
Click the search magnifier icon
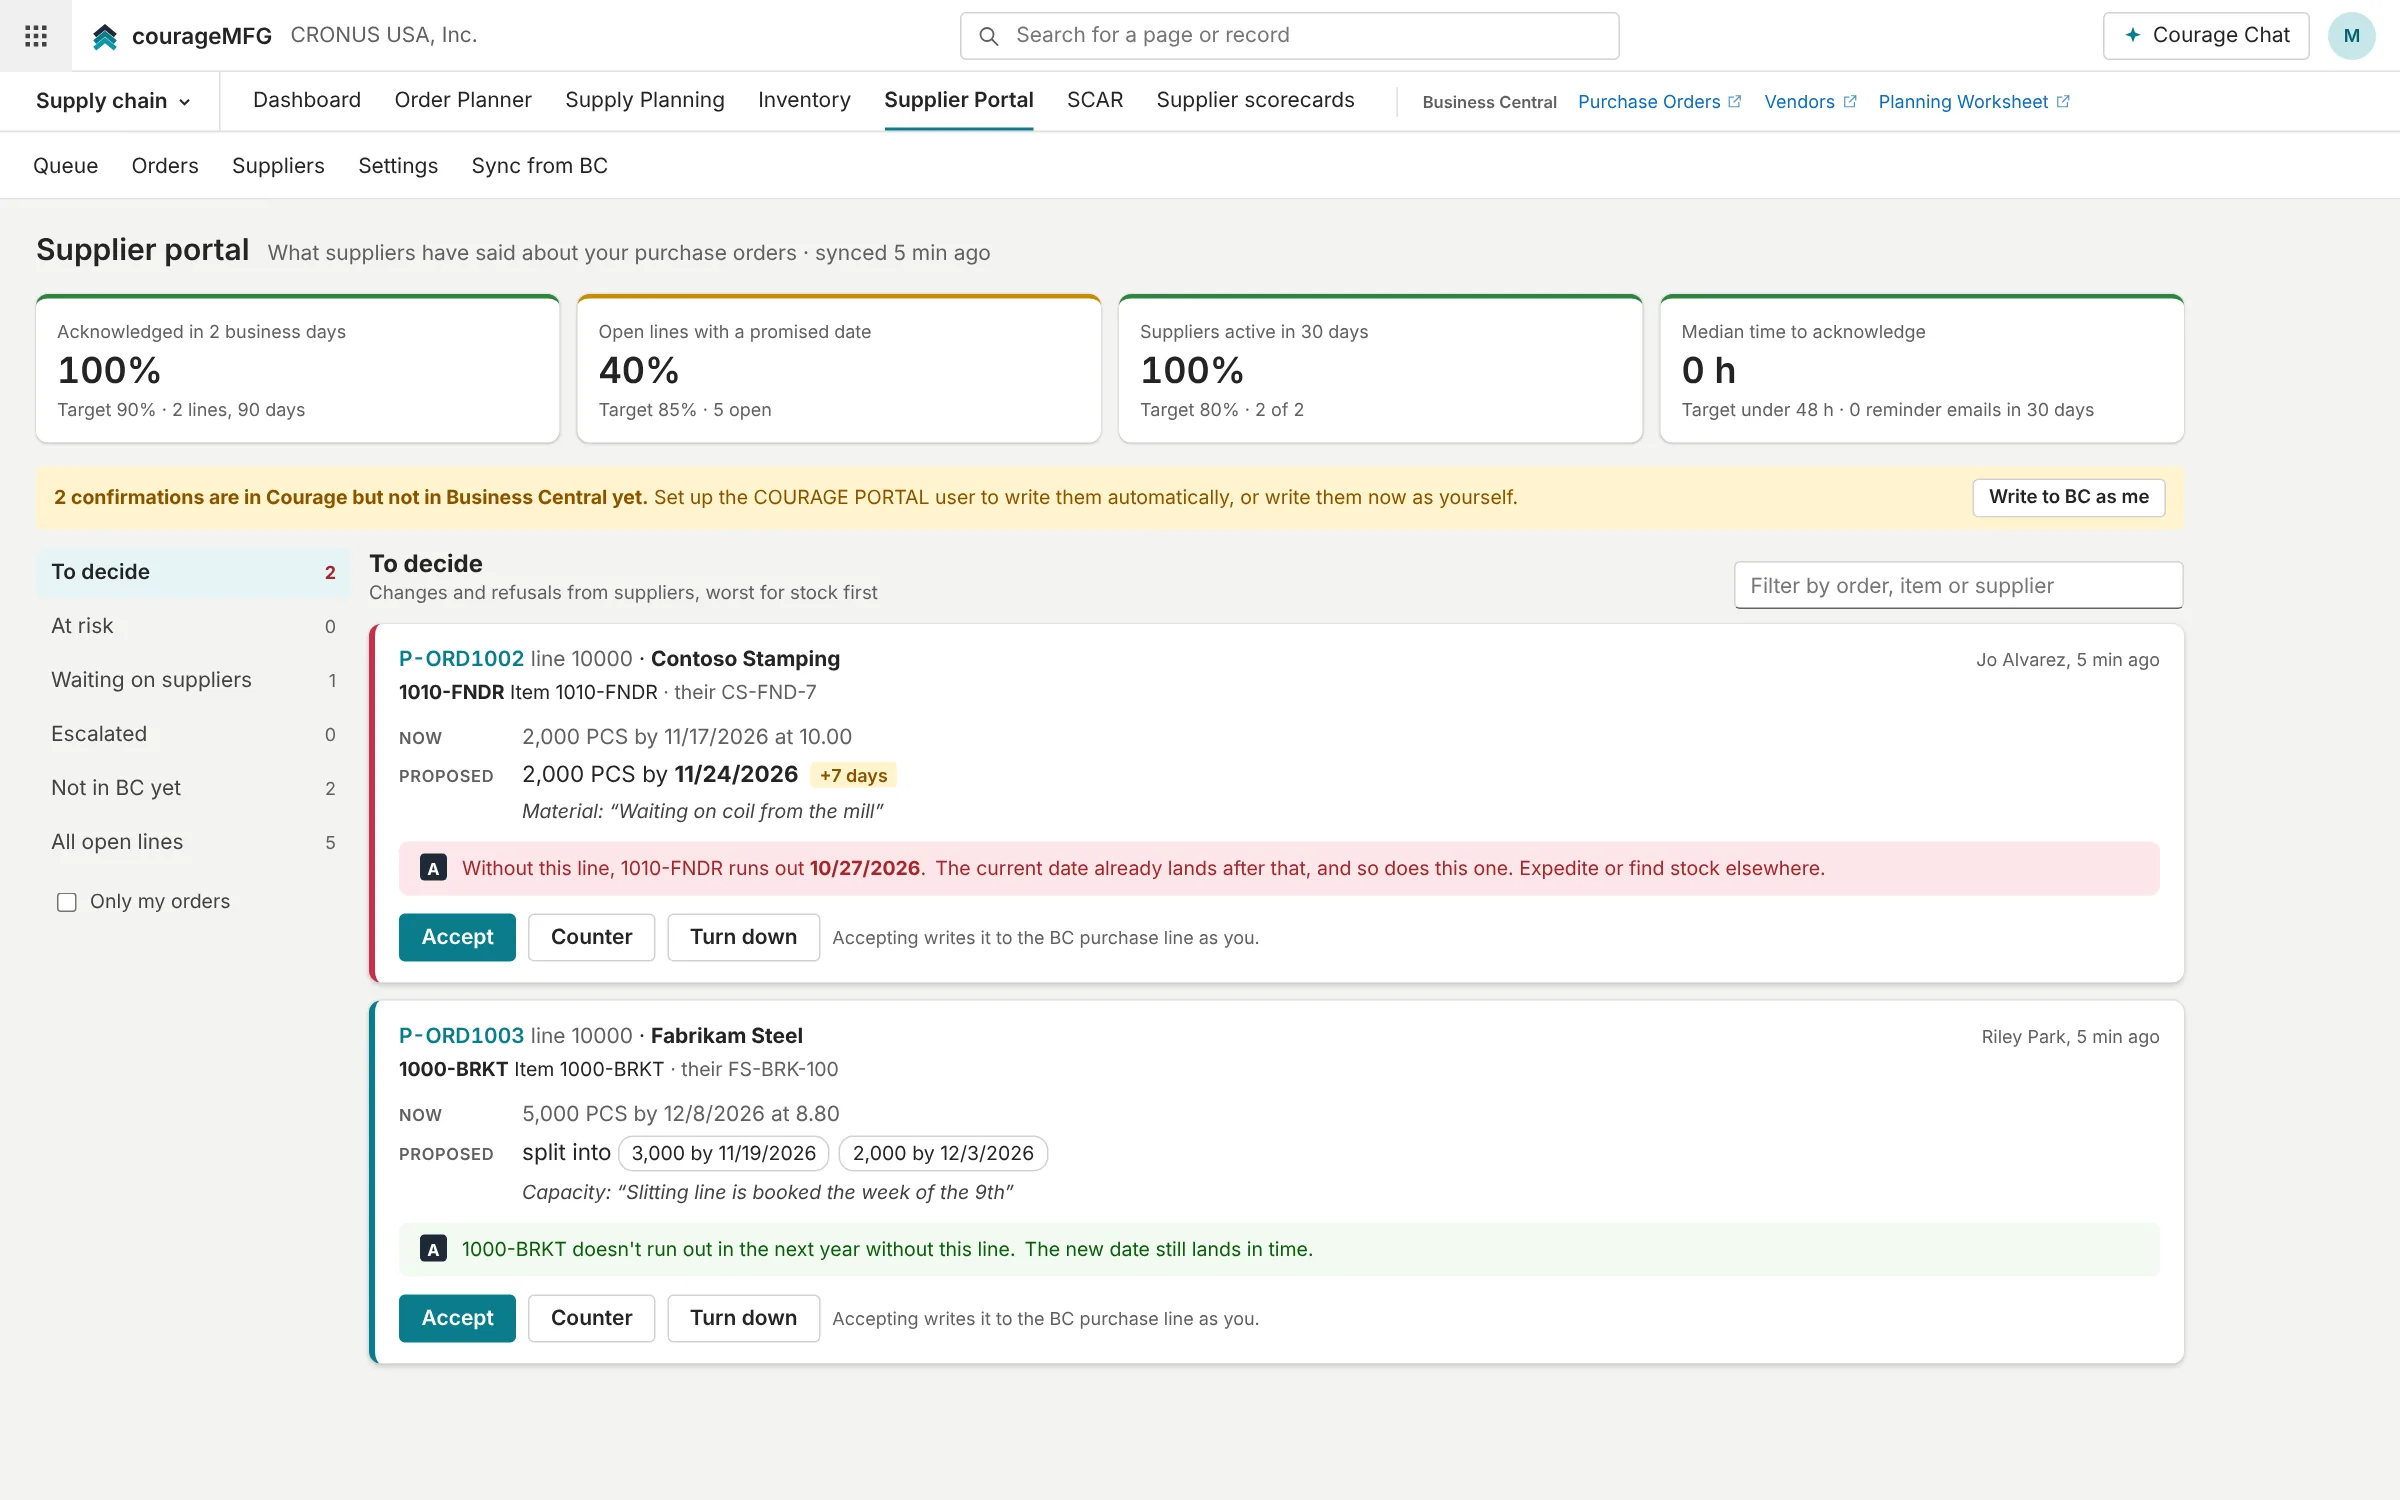(x=988, y=36)
